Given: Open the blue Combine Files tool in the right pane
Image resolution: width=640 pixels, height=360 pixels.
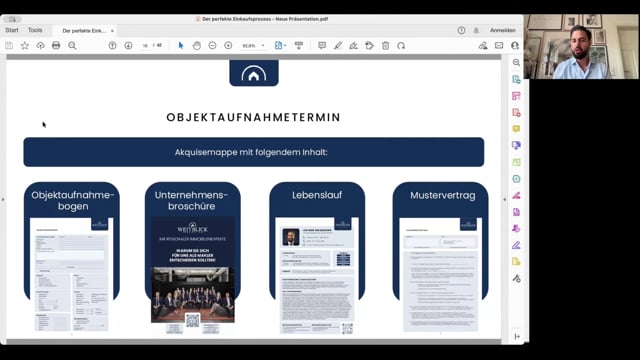Looking at the screenshot, I should (516, 145).
